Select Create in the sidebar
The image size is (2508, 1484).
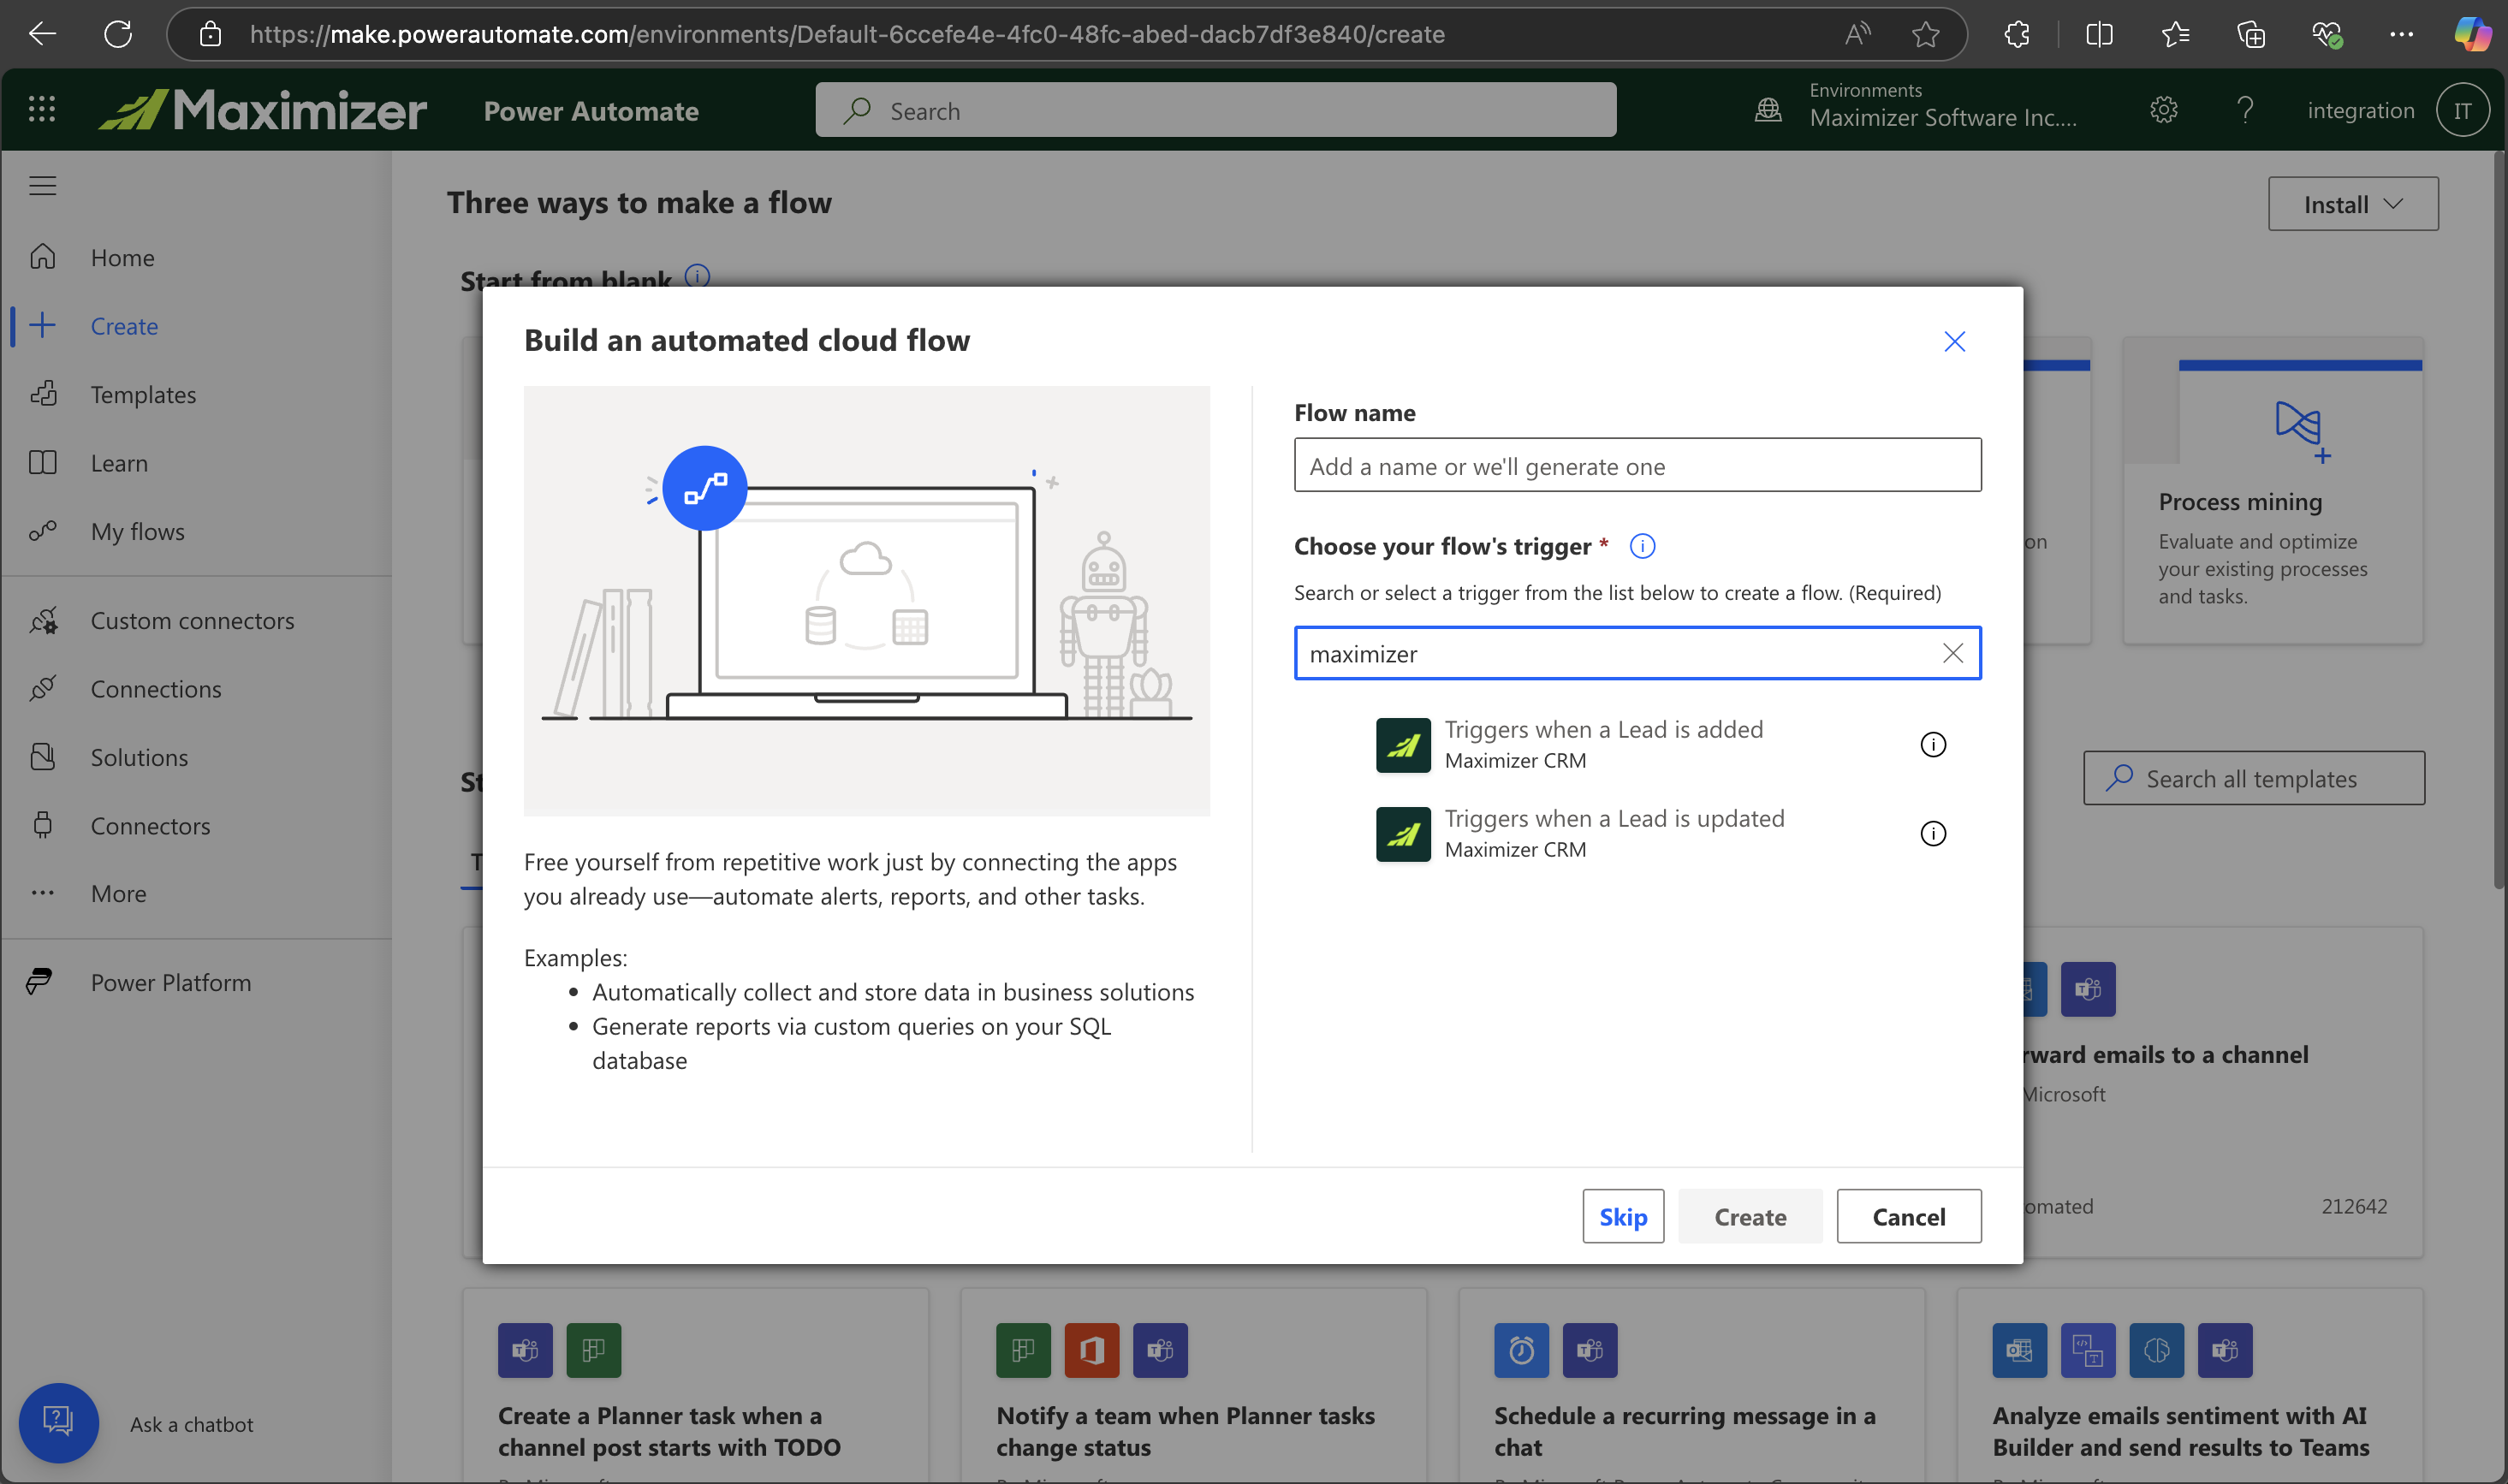point(124,326)
